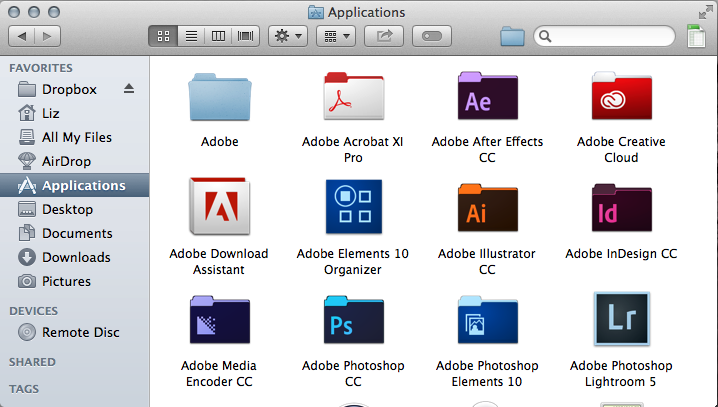Go forward with the right arrow button

47,36
